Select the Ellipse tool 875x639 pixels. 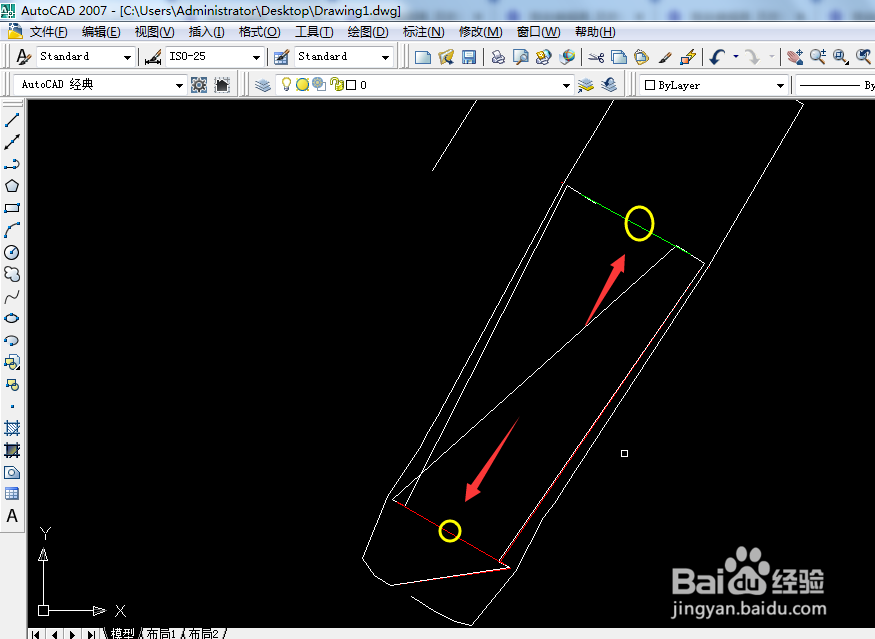tap(12, 318)
